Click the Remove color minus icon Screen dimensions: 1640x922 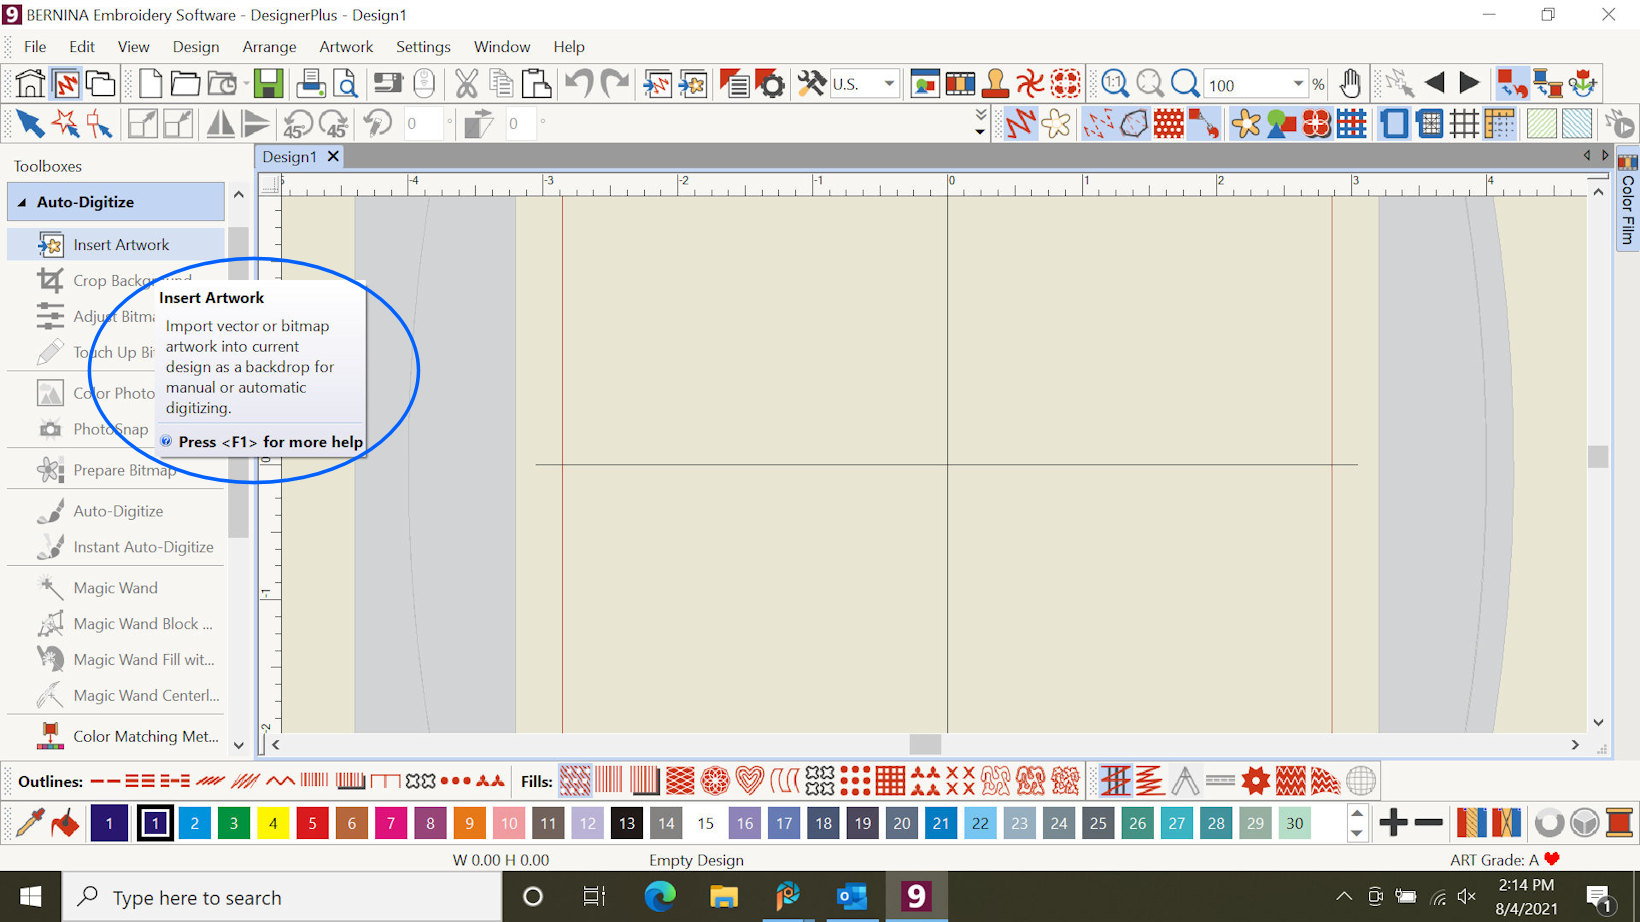click(x=1429, y=823)
